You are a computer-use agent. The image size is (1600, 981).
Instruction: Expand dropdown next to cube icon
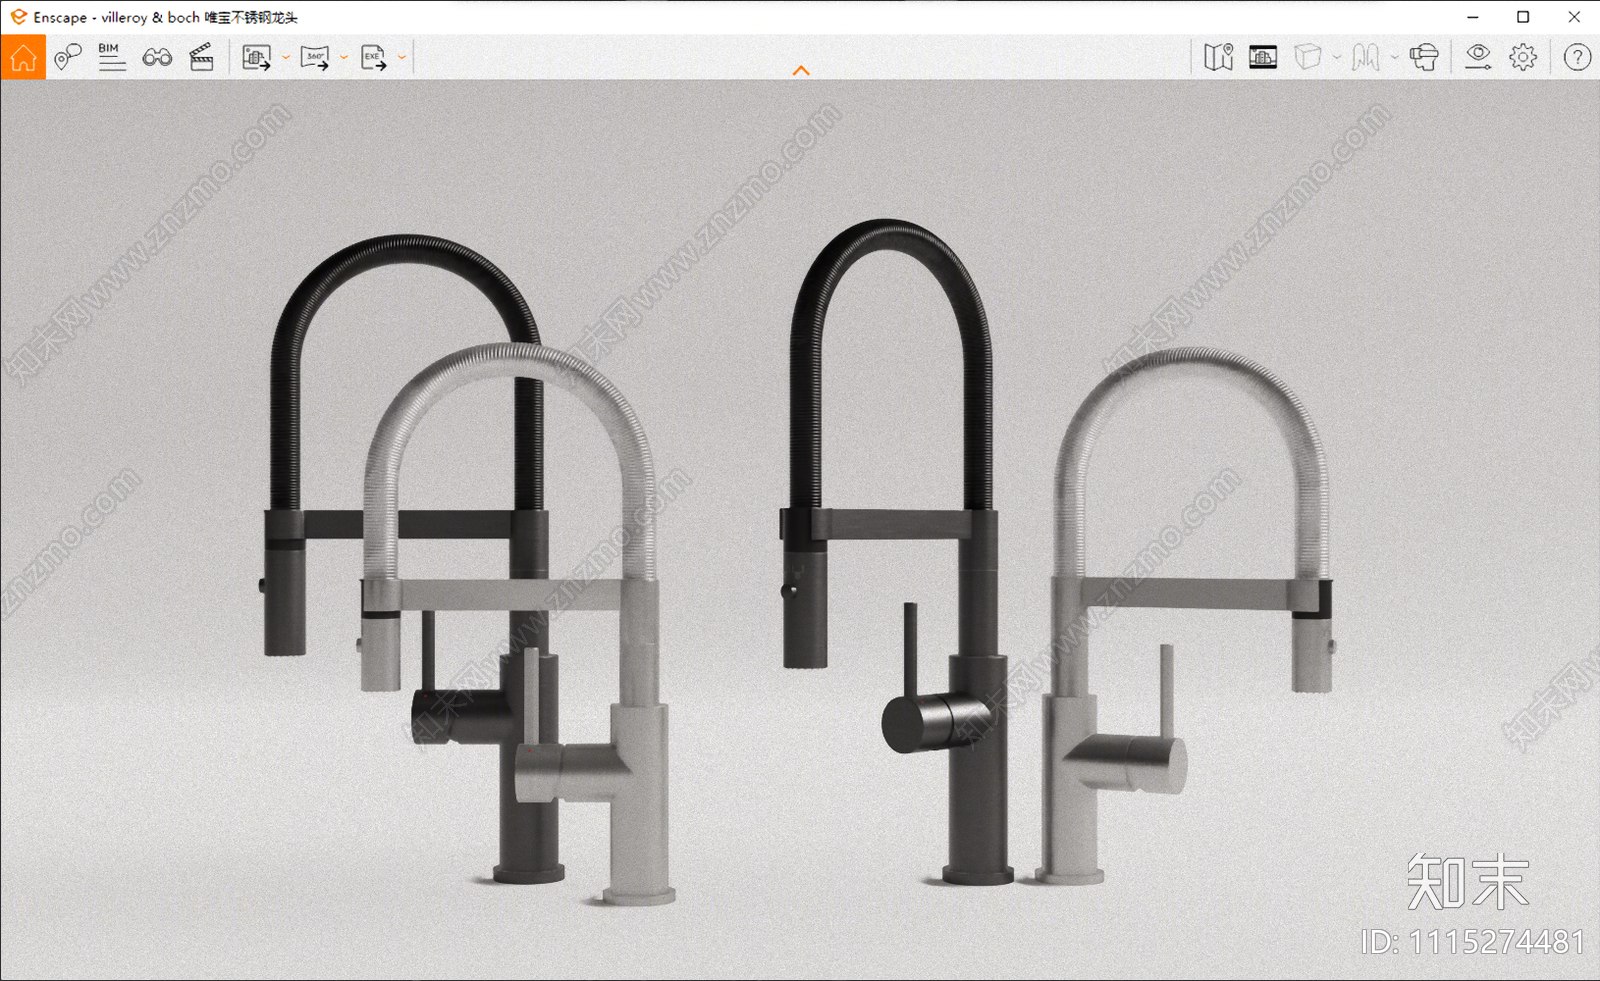point(1337,57)
